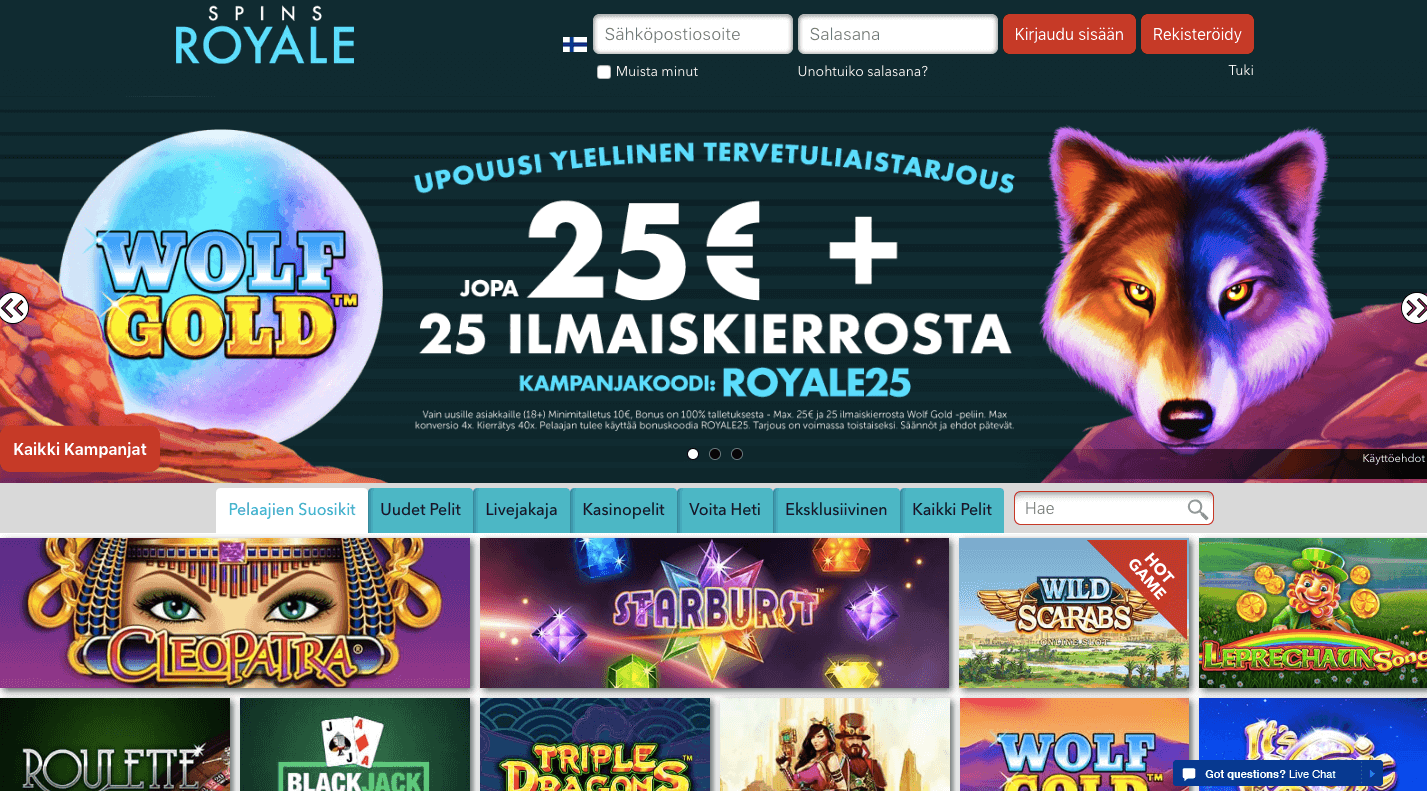
Task: Go to previous banner slide arrow
Action: pyautogui.click(x=13, y=308)
